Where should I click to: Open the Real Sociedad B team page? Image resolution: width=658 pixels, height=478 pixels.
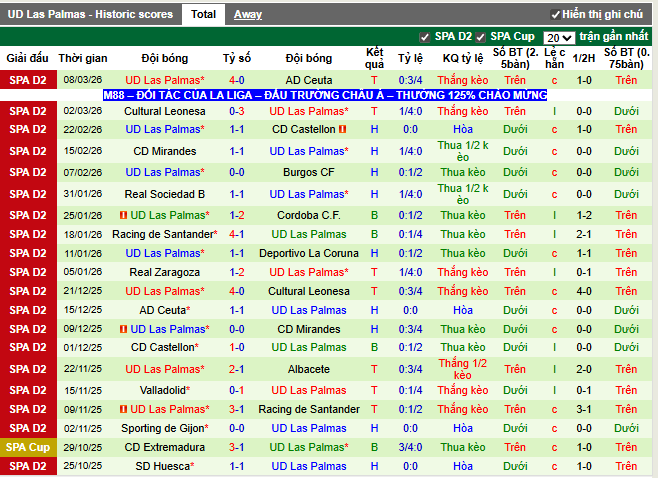[x=165, y=194]
